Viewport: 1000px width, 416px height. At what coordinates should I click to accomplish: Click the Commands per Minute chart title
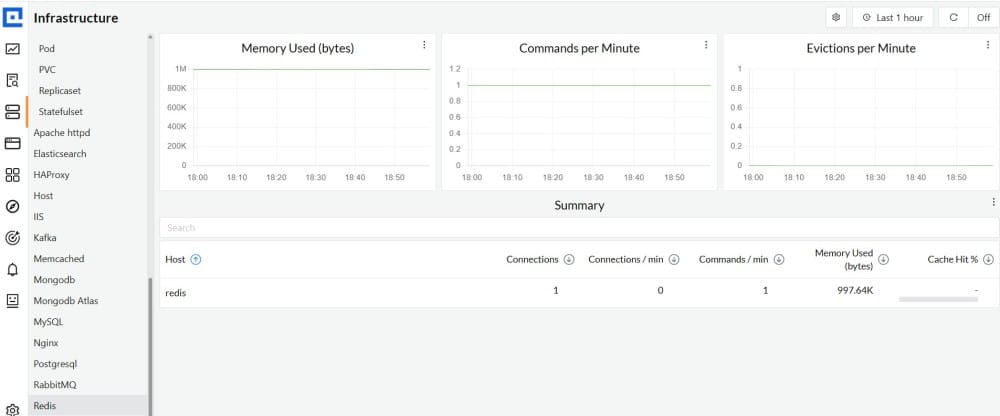coord(579,48)
